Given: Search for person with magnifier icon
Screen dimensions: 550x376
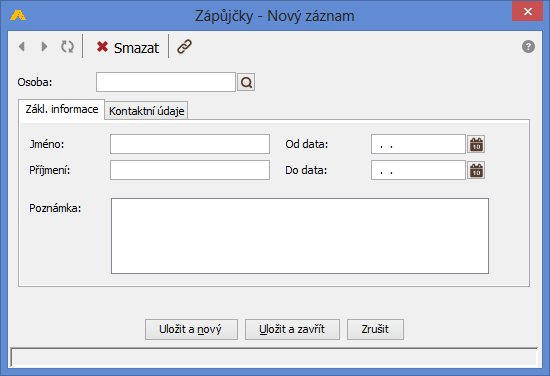Looking at the screenshot, I should 246,82.
